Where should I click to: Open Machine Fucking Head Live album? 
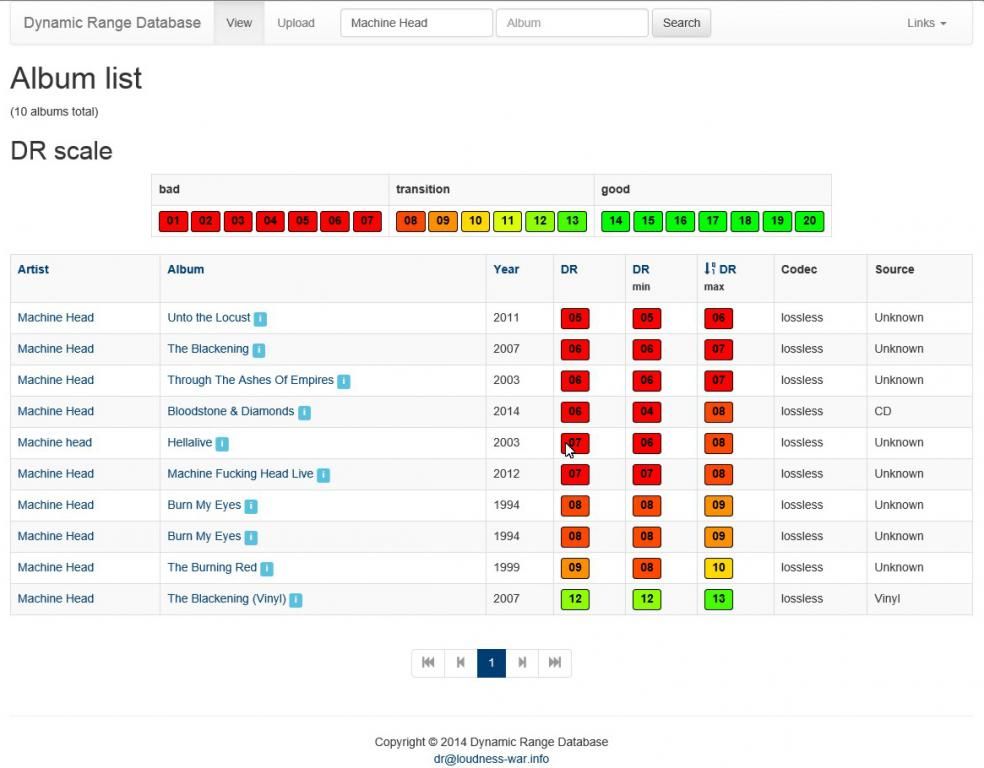click(x=240, y=474)
